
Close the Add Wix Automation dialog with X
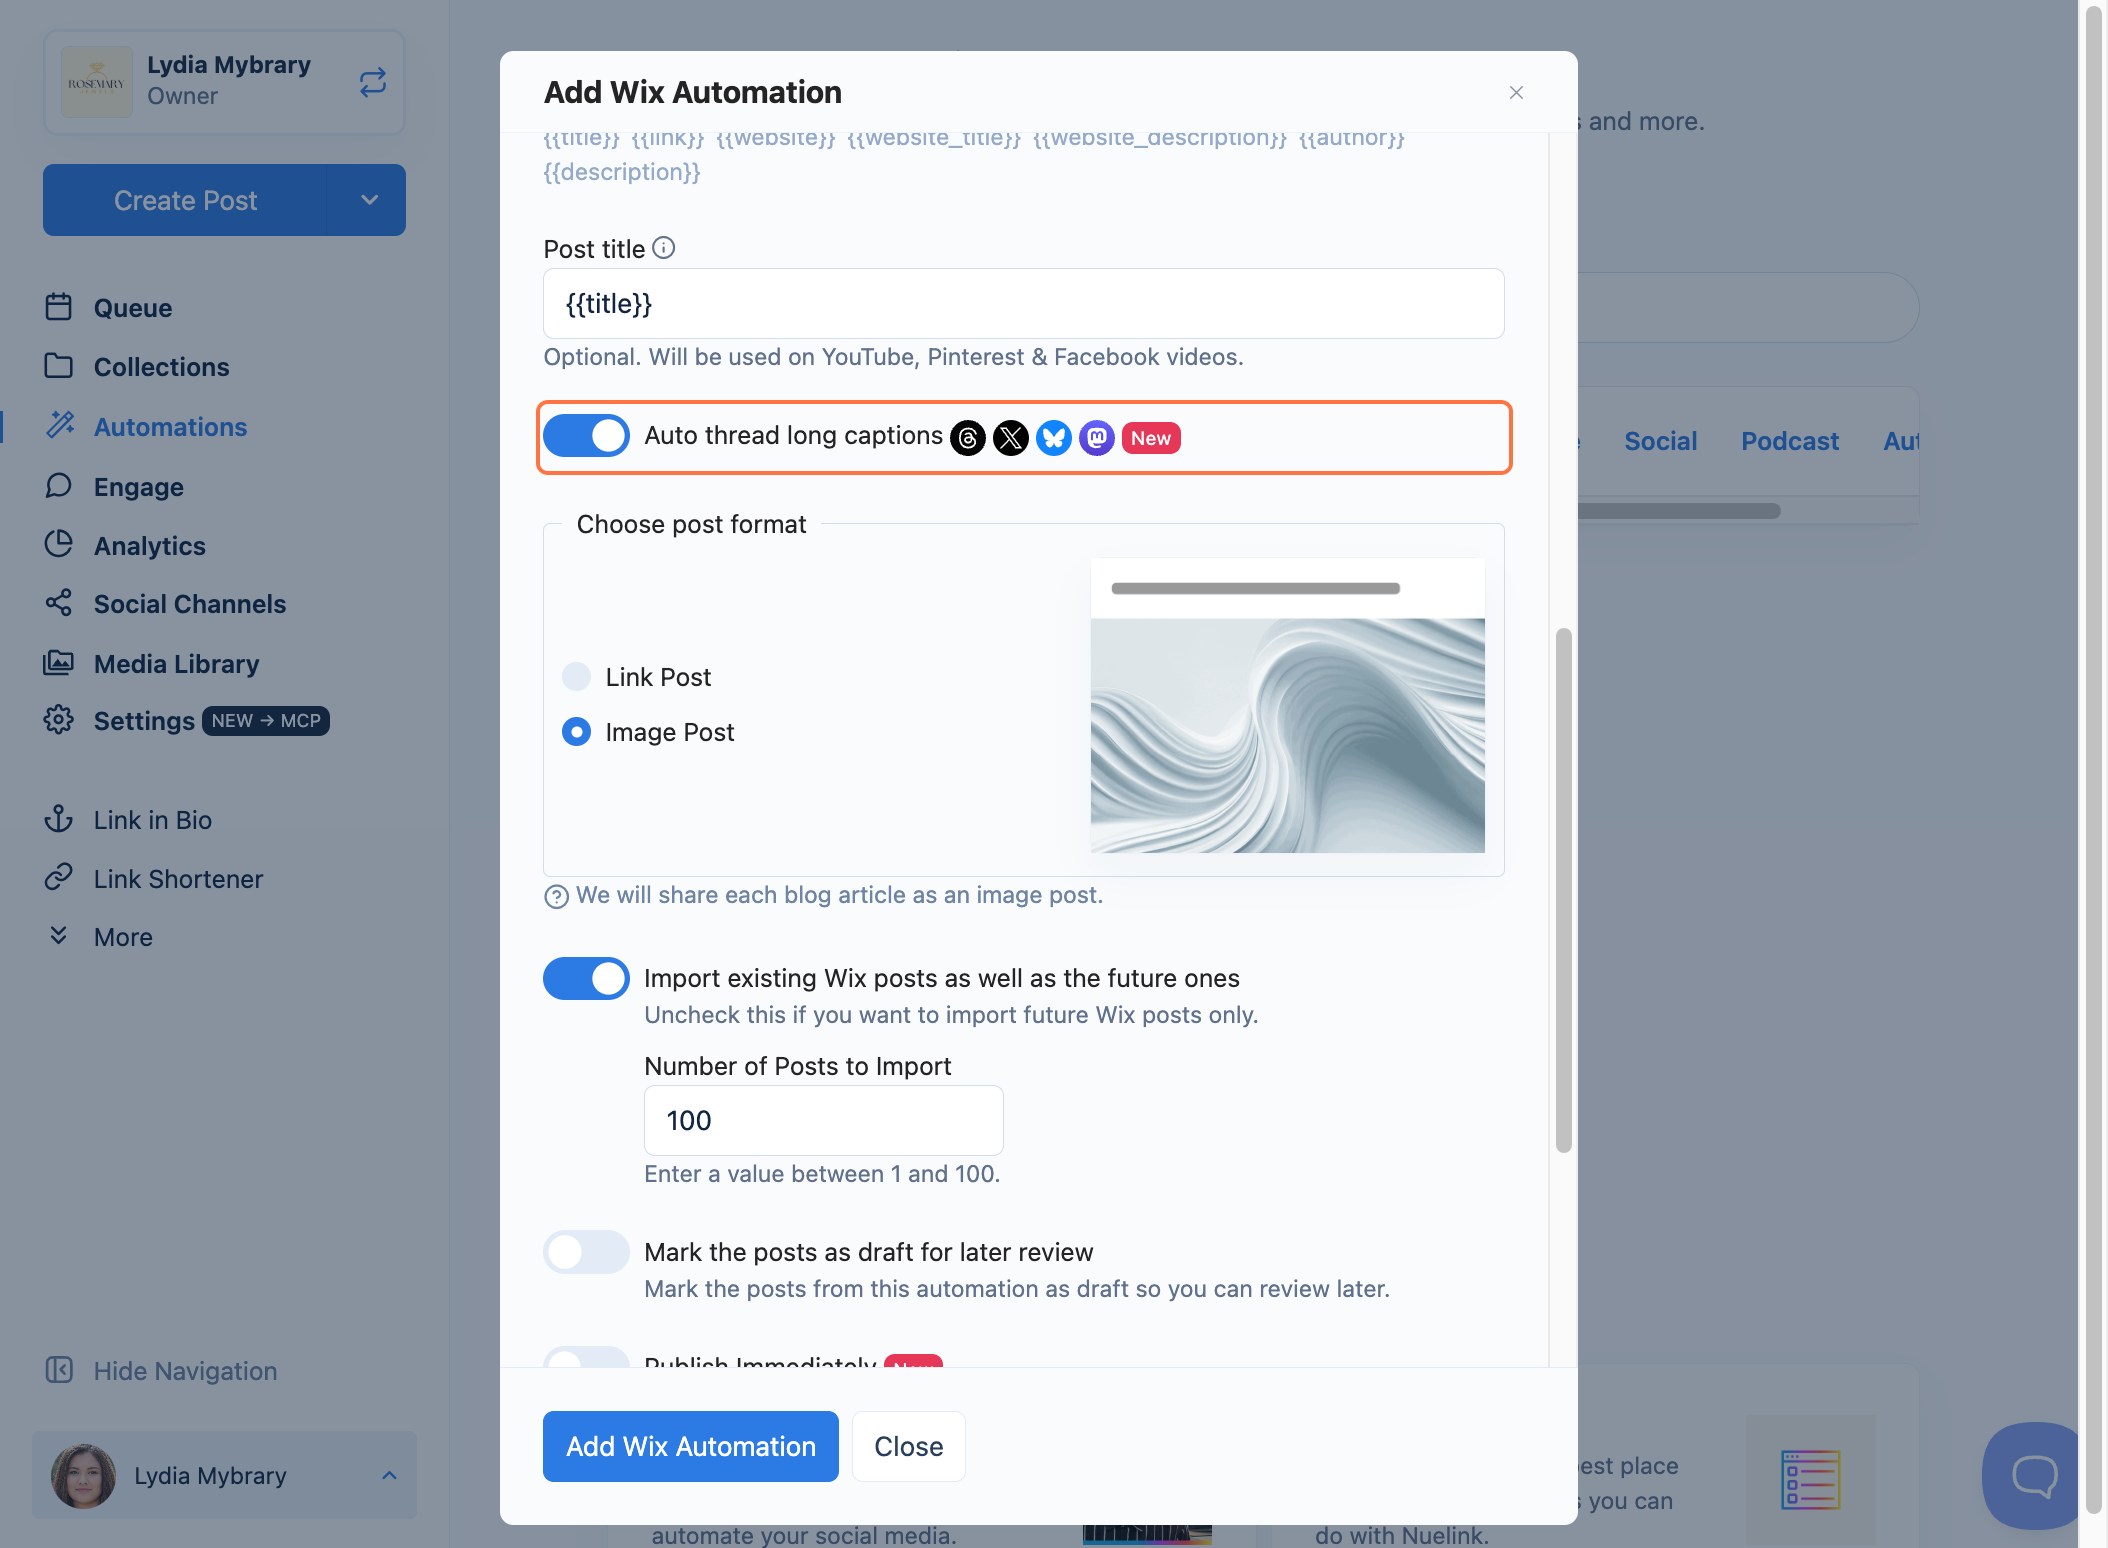[x=1516, y=93]
